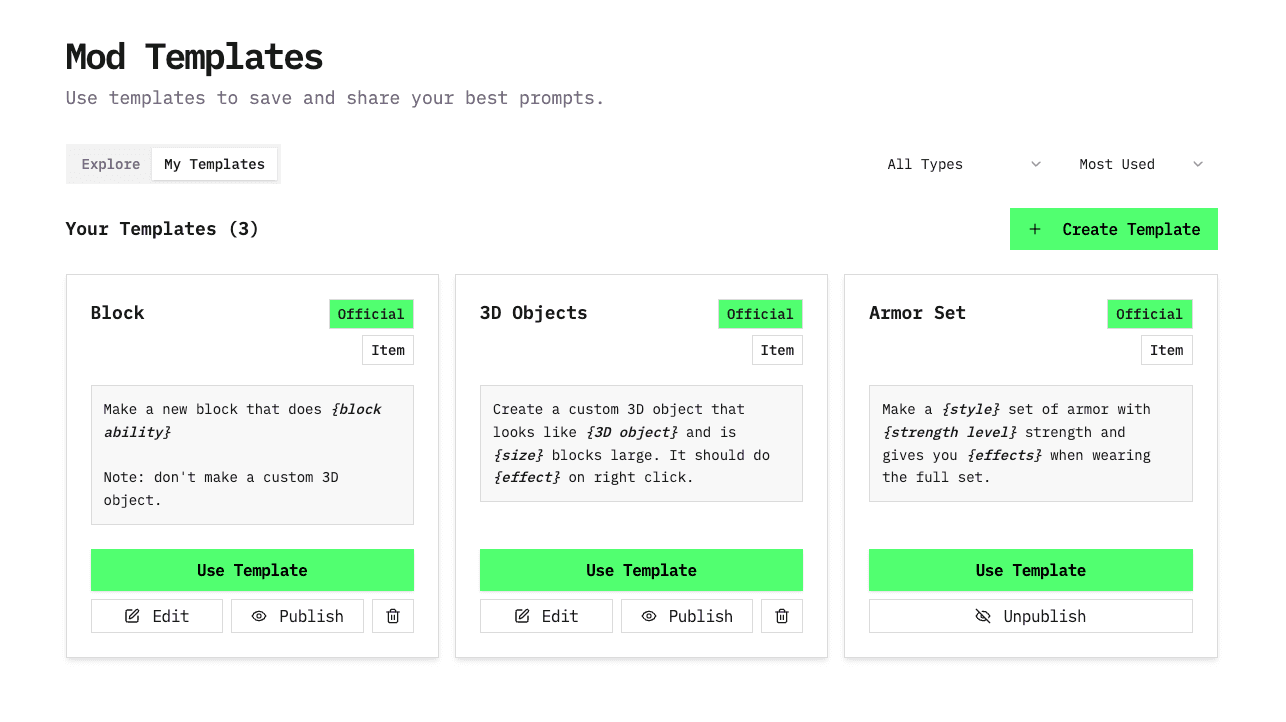Open the All Types filter dropdown

tap(960, 164)
